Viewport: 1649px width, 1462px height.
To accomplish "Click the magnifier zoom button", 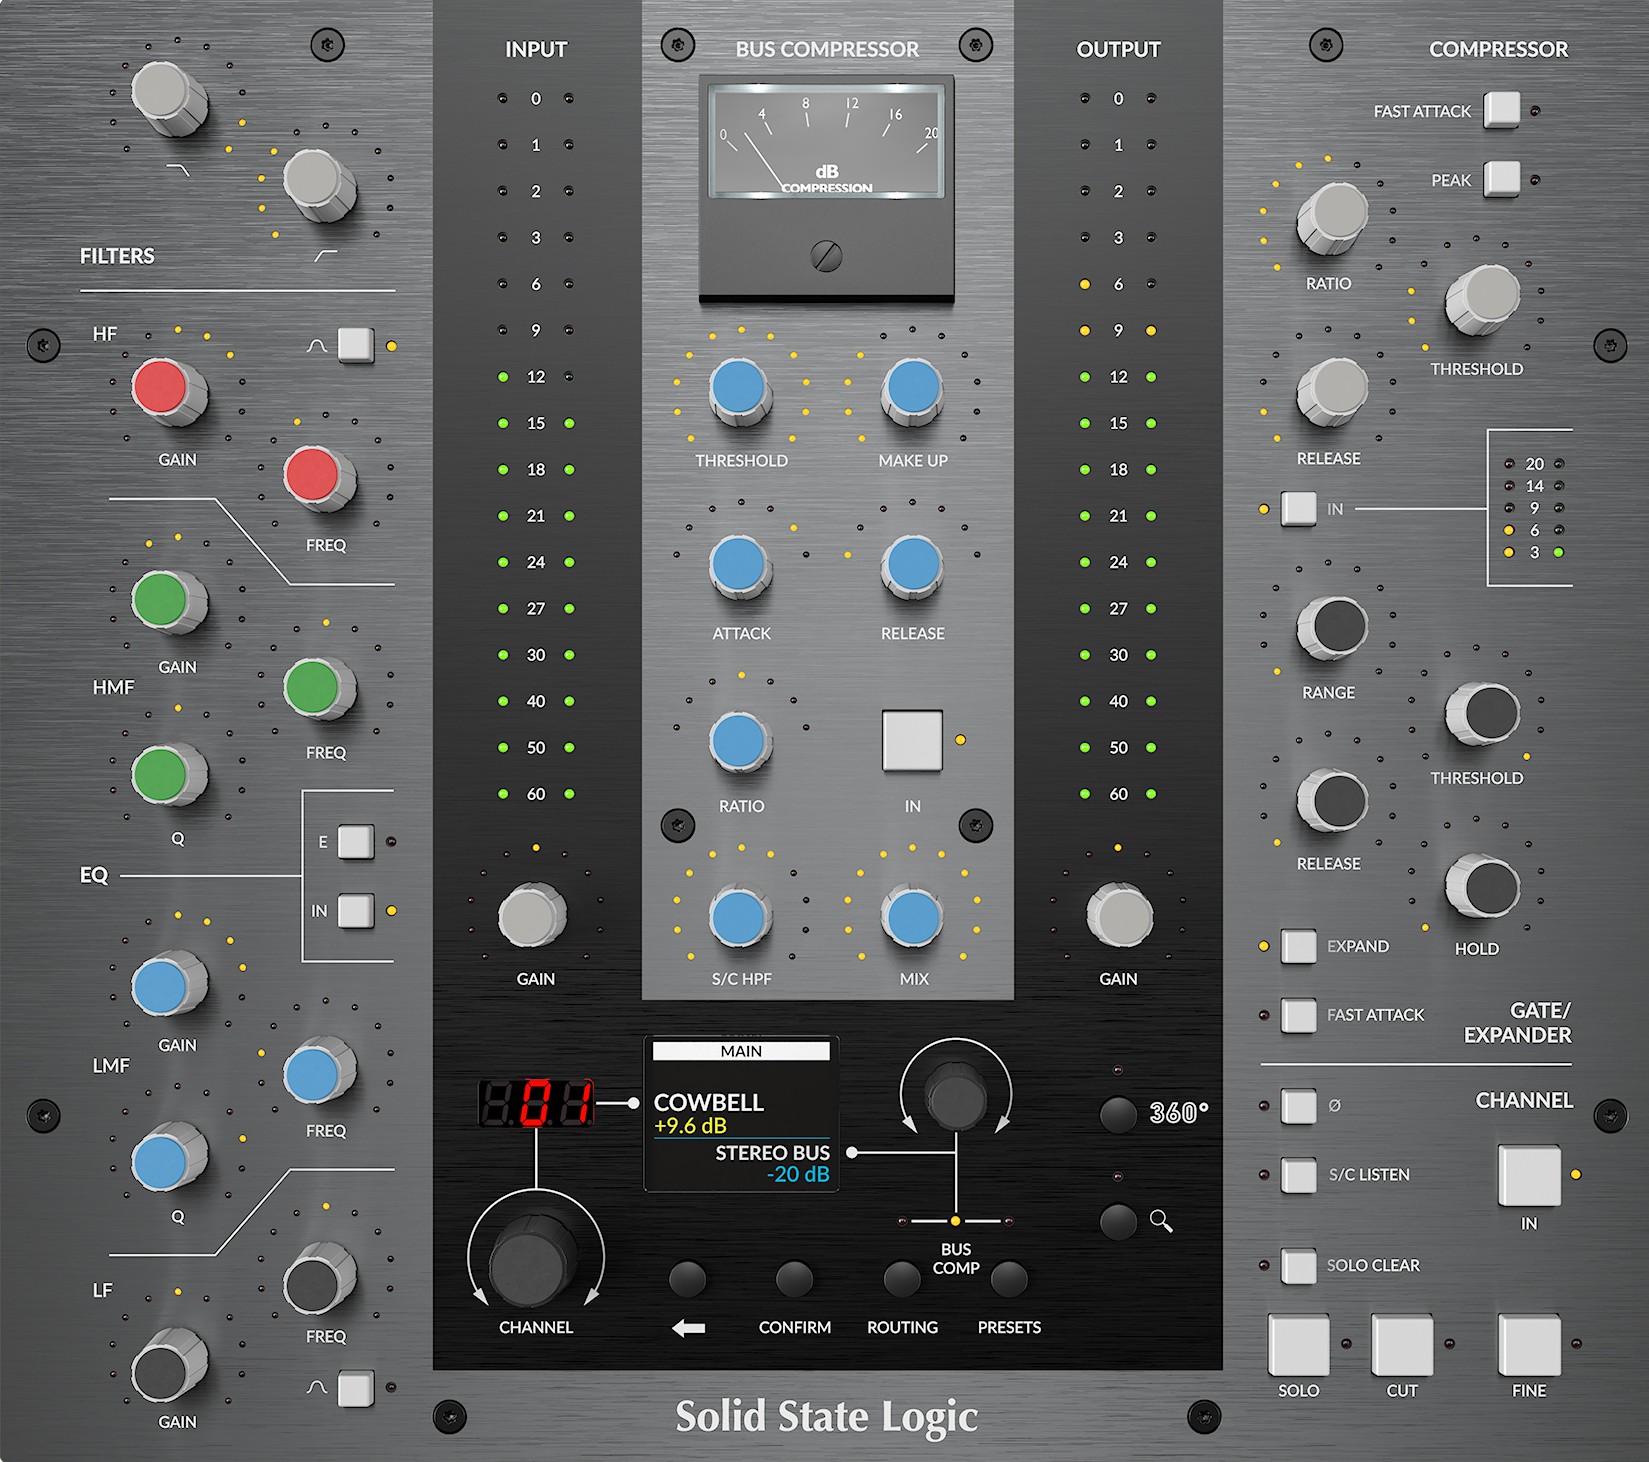I will (1118, 1221).
